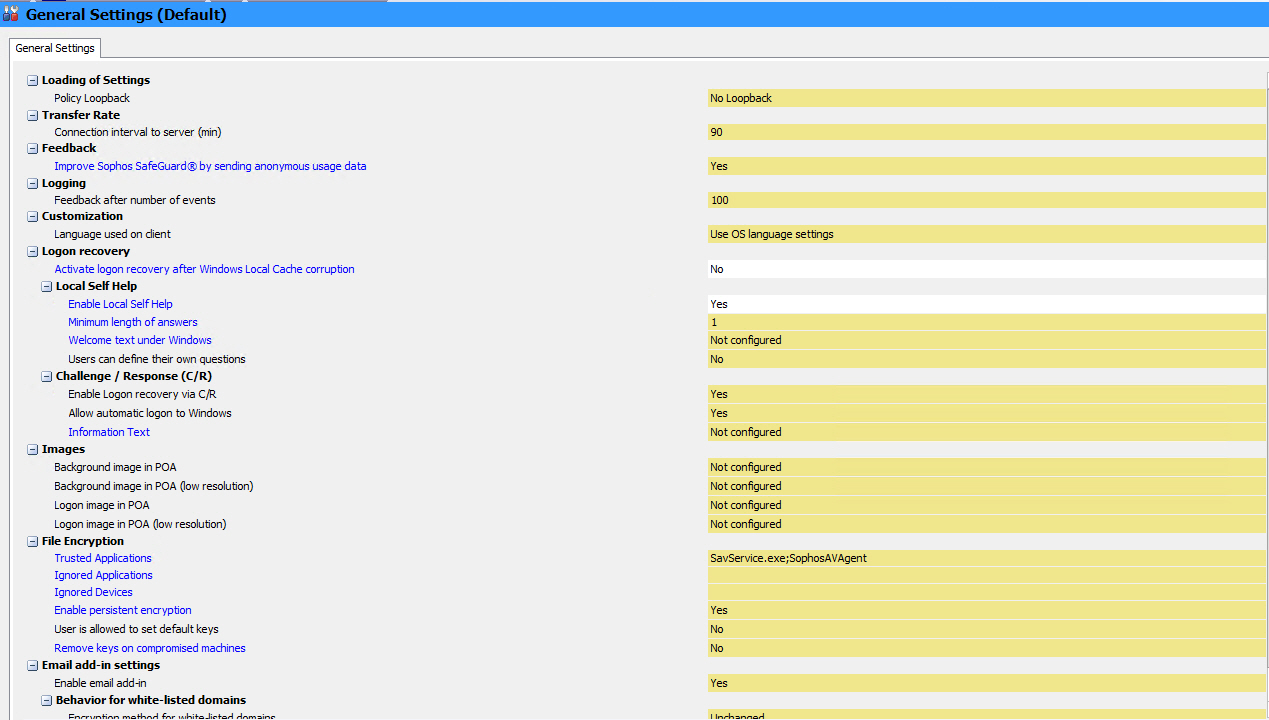Select 'Trusted Applications' setting
The width and height of the screenshot is (1269, 720).
point(103,558)
